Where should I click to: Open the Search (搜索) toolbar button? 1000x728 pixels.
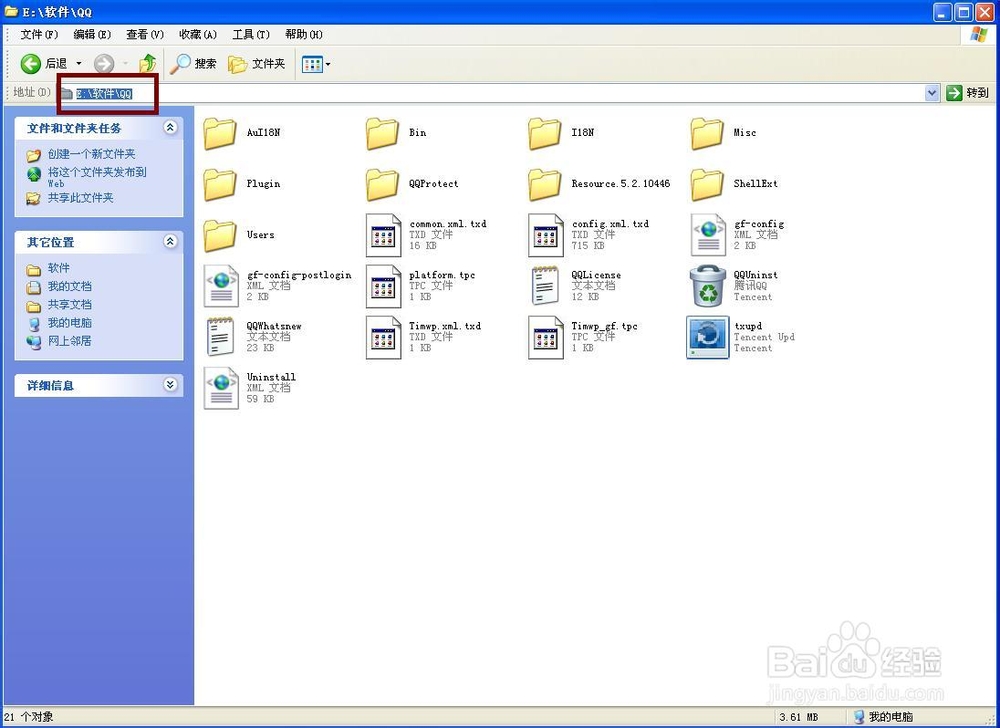193,64
